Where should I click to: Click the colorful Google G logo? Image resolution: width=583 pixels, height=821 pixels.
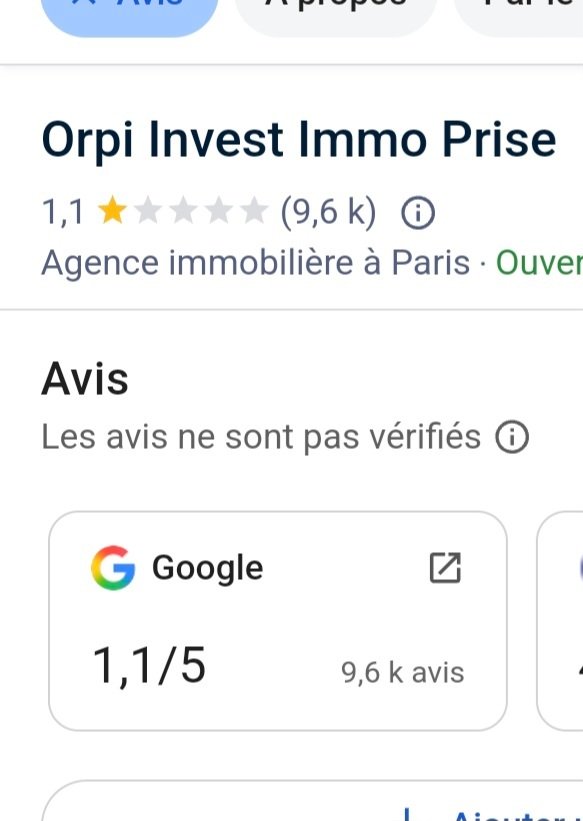113,568
